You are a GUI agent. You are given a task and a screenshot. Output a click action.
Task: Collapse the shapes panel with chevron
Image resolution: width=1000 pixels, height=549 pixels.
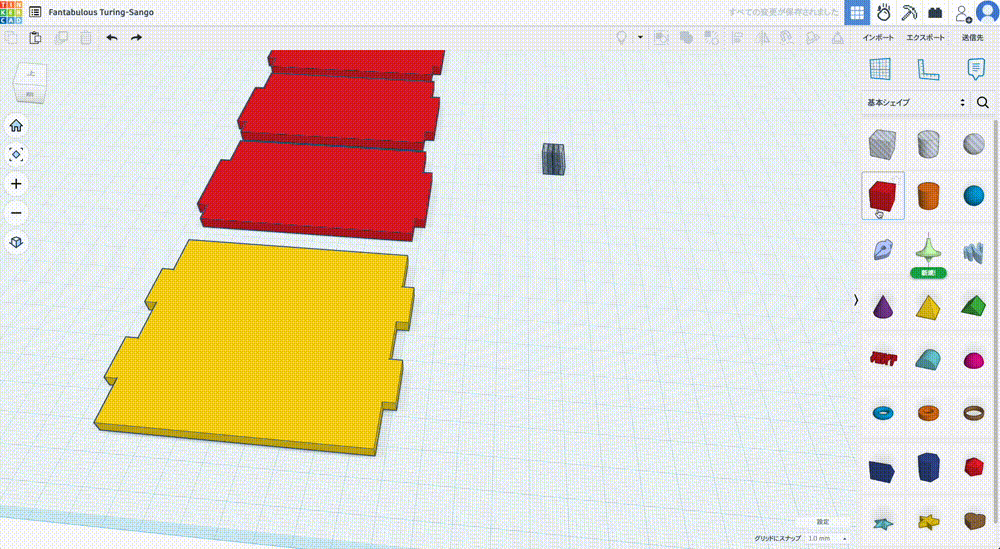pyautogui.click(x=855, y=300)
